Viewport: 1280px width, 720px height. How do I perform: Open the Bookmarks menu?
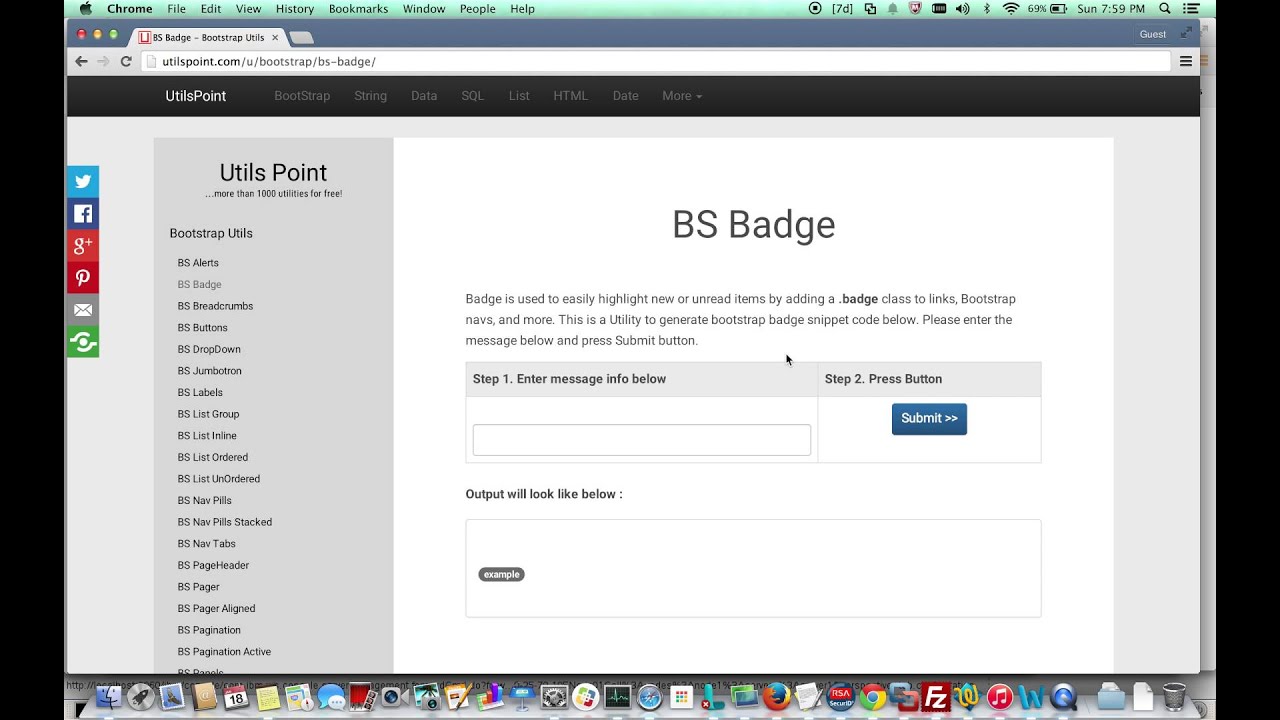tap(359, 8)
